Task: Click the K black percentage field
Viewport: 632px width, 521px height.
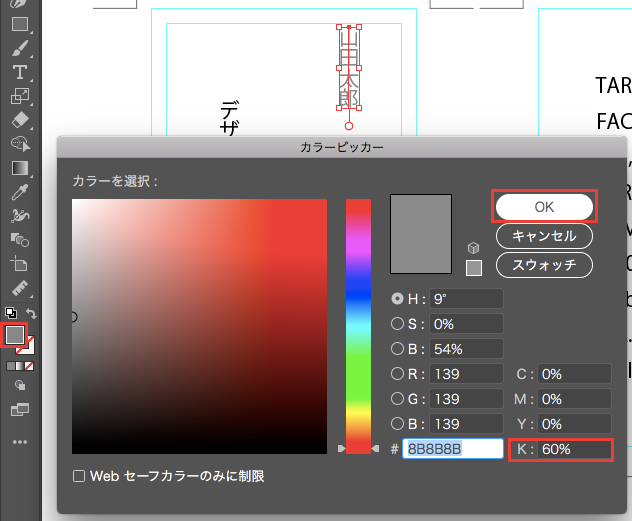Action: (x=574, y=450)
